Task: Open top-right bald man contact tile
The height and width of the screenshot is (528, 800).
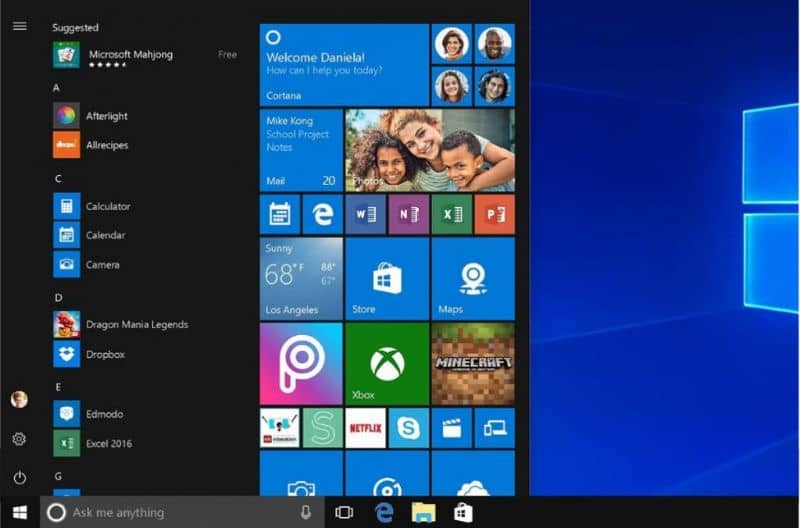Action: pyautogui.click(x=494, y=44)
